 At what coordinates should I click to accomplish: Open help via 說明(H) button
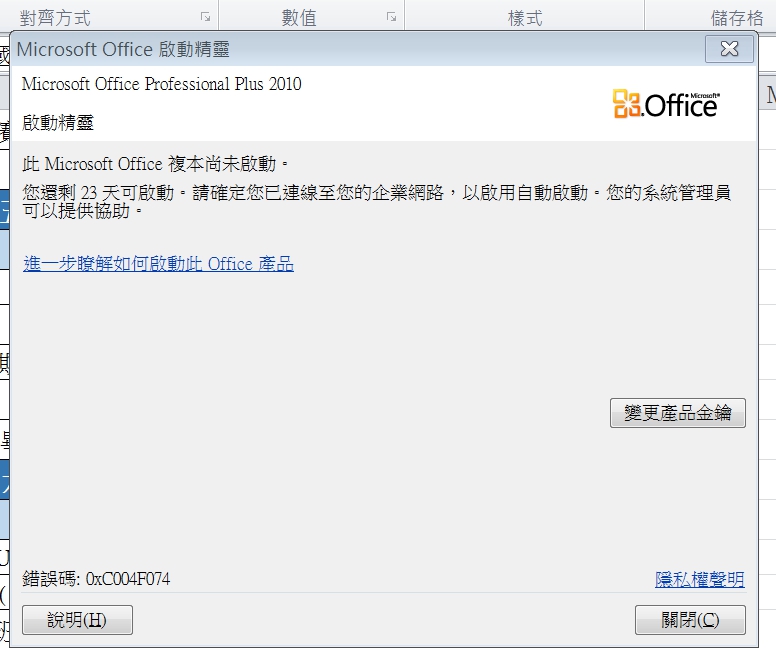coord(77,619)
